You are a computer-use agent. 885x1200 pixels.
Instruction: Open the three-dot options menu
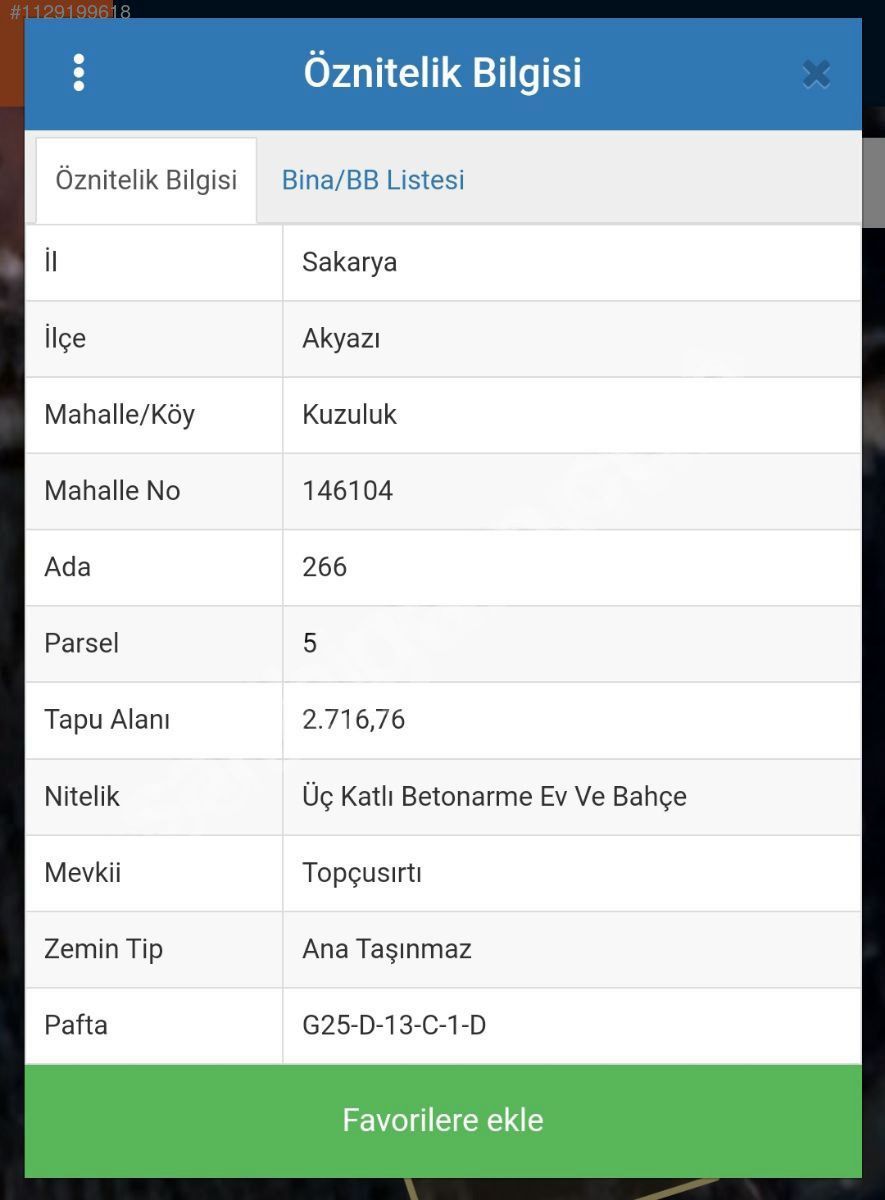79,73
